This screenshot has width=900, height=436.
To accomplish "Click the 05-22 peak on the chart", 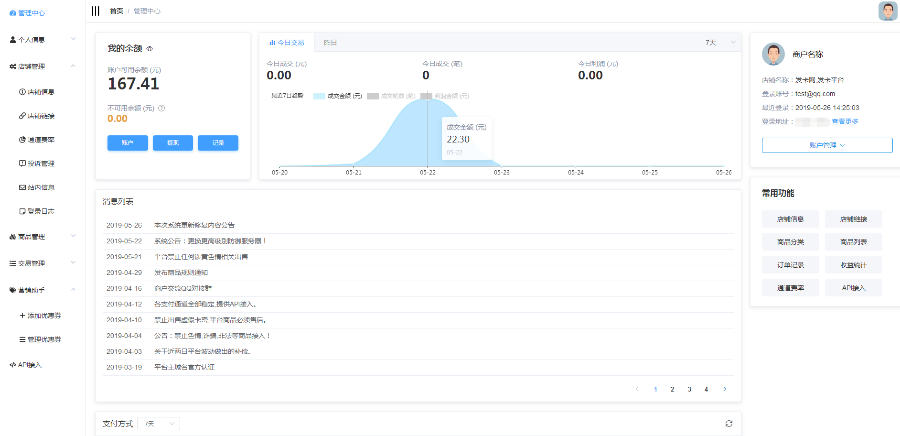I will pos(427,99).
